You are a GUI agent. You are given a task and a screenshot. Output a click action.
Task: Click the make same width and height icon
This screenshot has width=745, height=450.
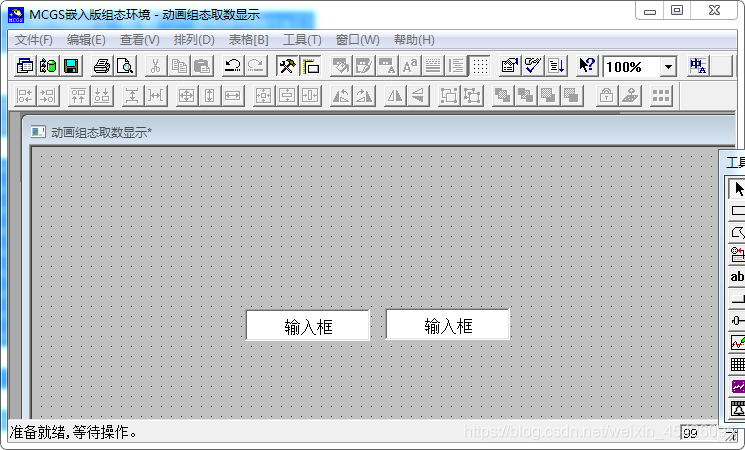click(186, 96)
